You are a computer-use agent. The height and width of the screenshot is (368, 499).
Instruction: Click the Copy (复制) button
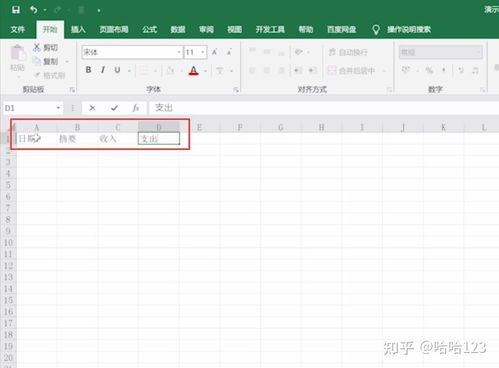(46, 61)
